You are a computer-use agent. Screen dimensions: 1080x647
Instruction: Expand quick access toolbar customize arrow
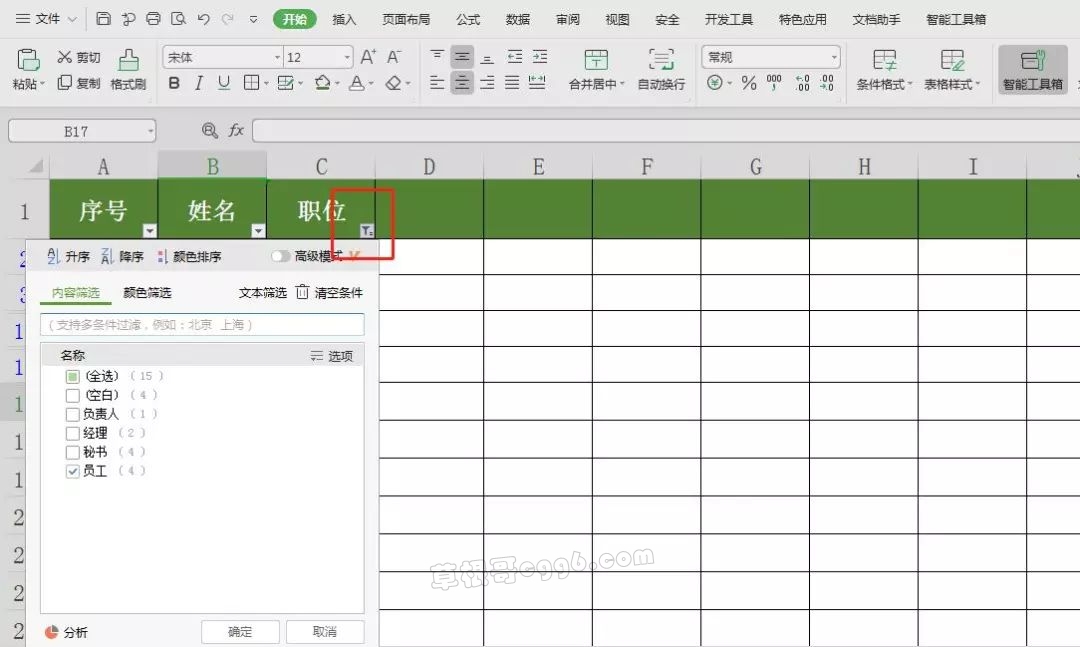click(x=253, y=19)
